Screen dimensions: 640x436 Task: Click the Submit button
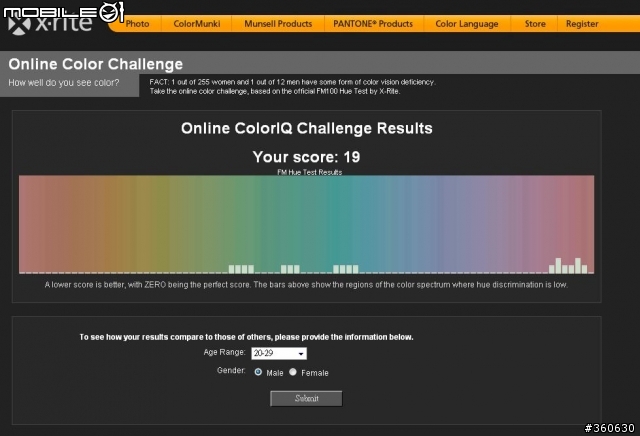click(x=306, y=398)
